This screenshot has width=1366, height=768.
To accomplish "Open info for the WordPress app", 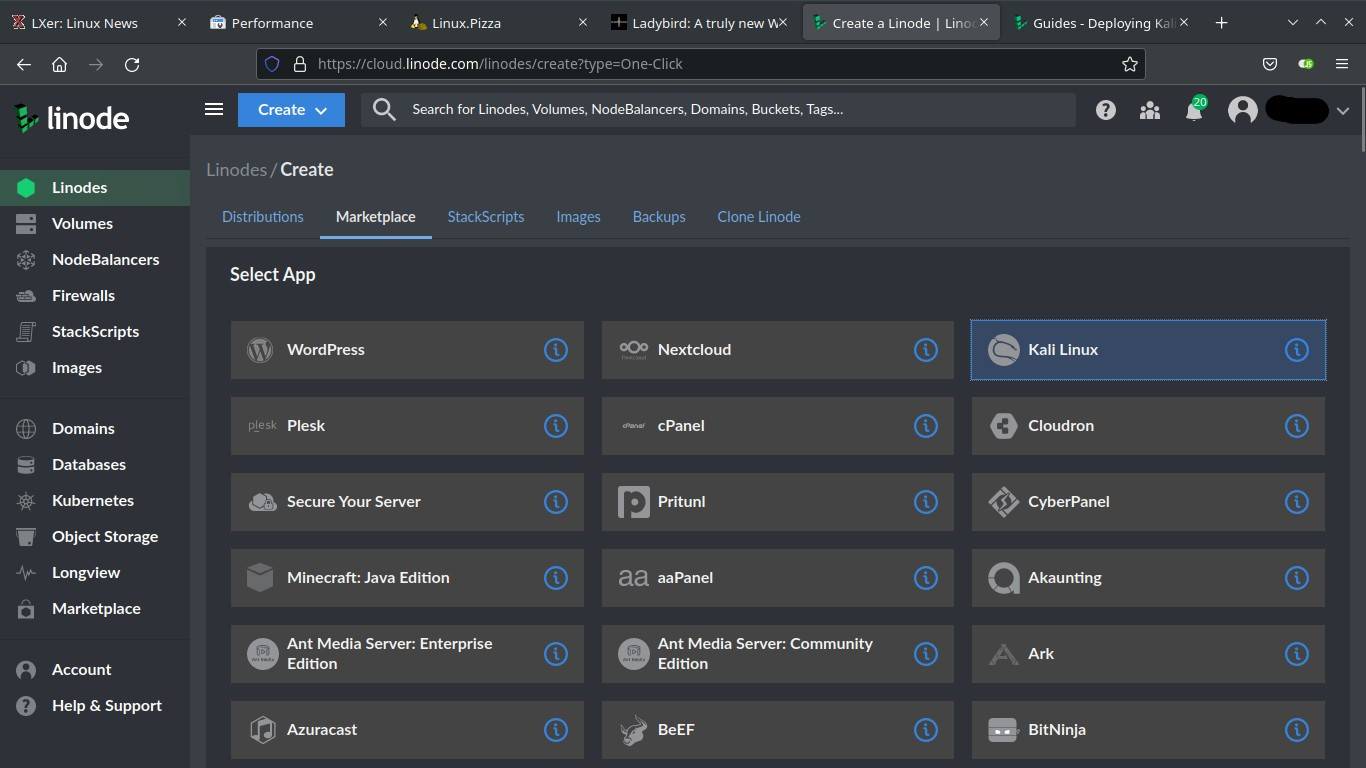I will tap(556, 350).
